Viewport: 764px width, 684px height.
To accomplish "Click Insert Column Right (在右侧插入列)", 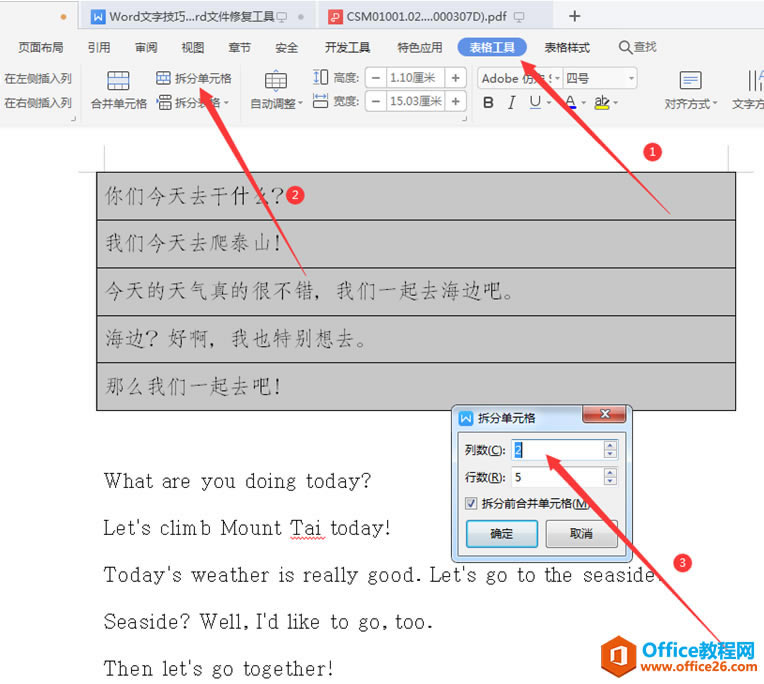I will coord(38,103).
